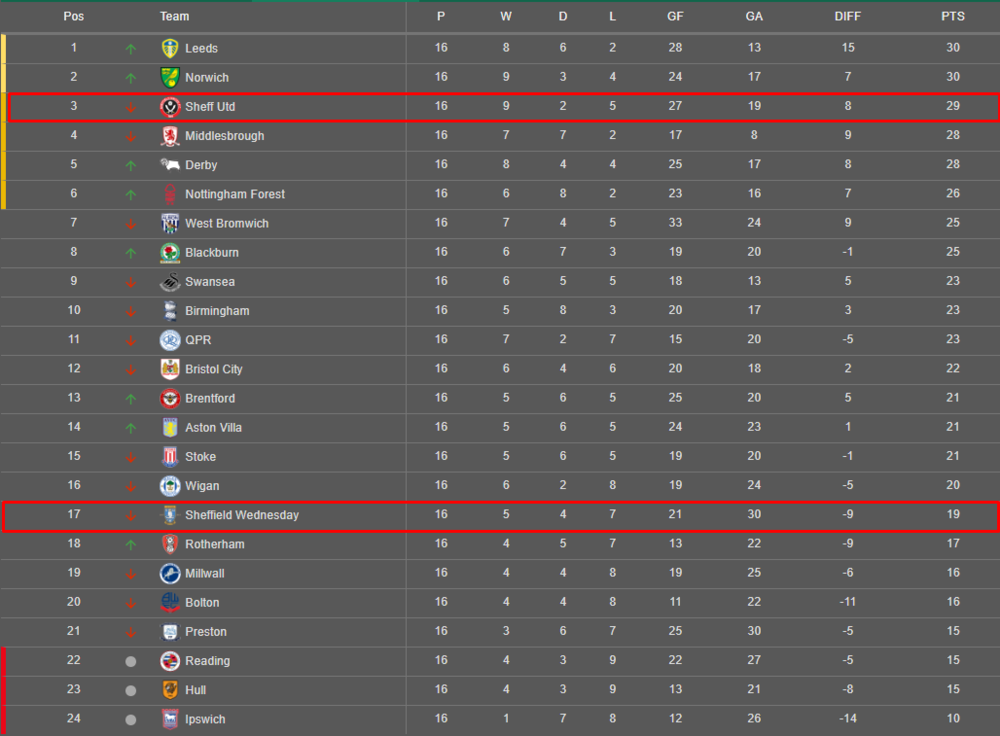
Task: Open the QPR club crest icon
Action: coord(170,340)
